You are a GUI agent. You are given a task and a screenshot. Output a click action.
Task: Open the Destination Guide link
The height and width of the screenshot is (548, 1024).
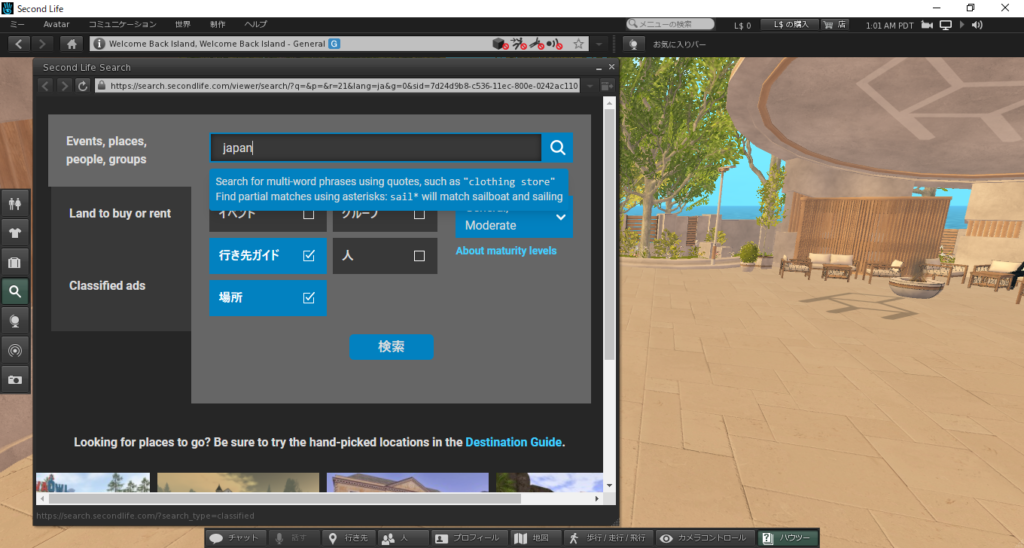[513, 442]
